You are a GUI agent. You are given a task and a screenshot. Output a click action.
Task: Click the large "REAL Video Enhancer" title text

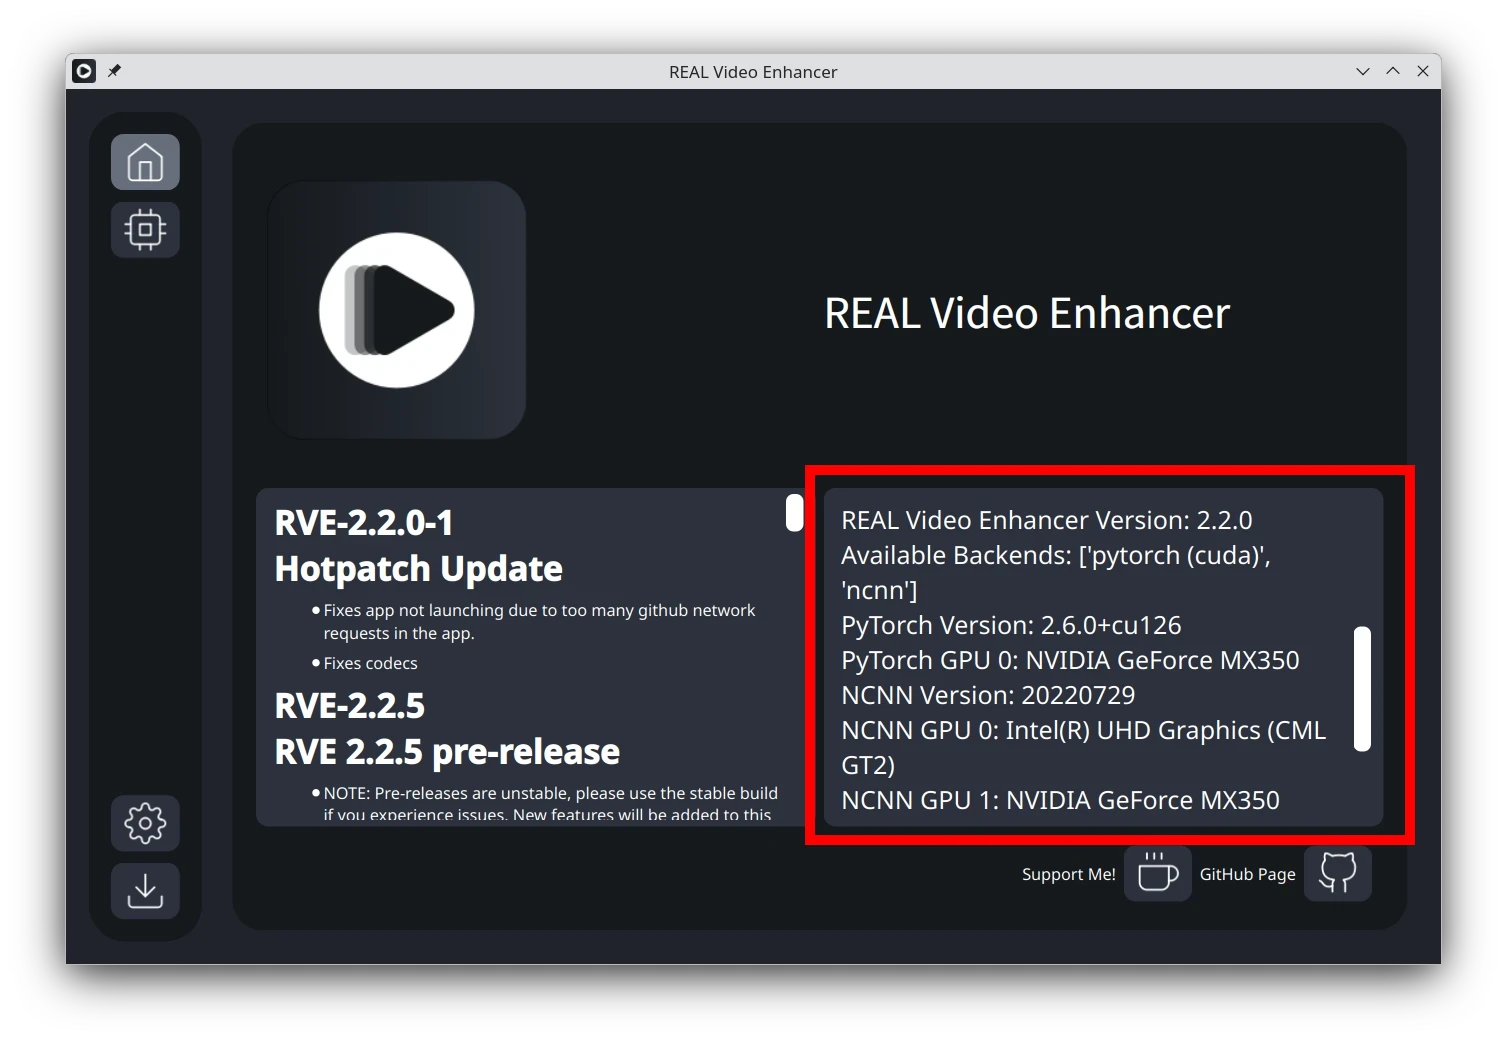point(1026,313)
